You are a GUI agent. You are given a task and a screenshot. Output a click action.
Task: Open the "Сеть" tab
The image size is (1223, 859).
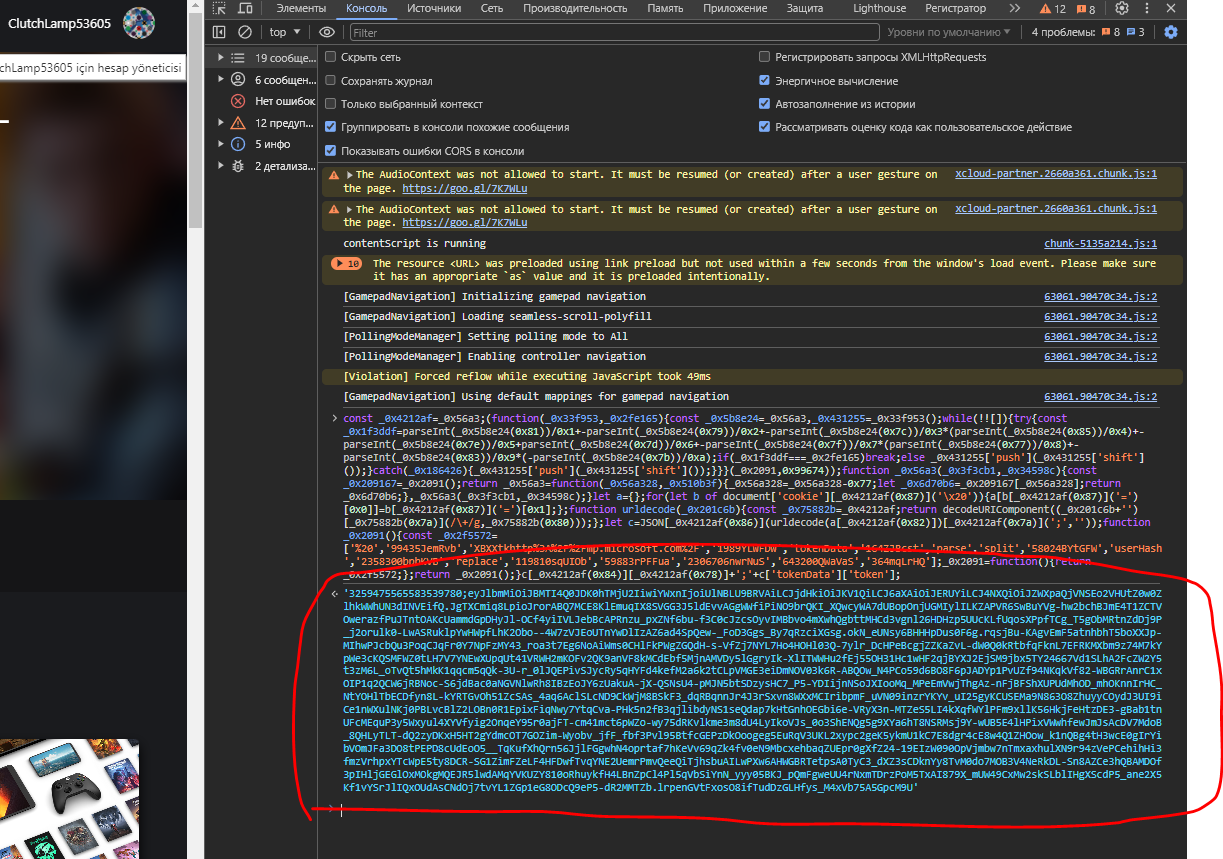click(x=491, y=9)
